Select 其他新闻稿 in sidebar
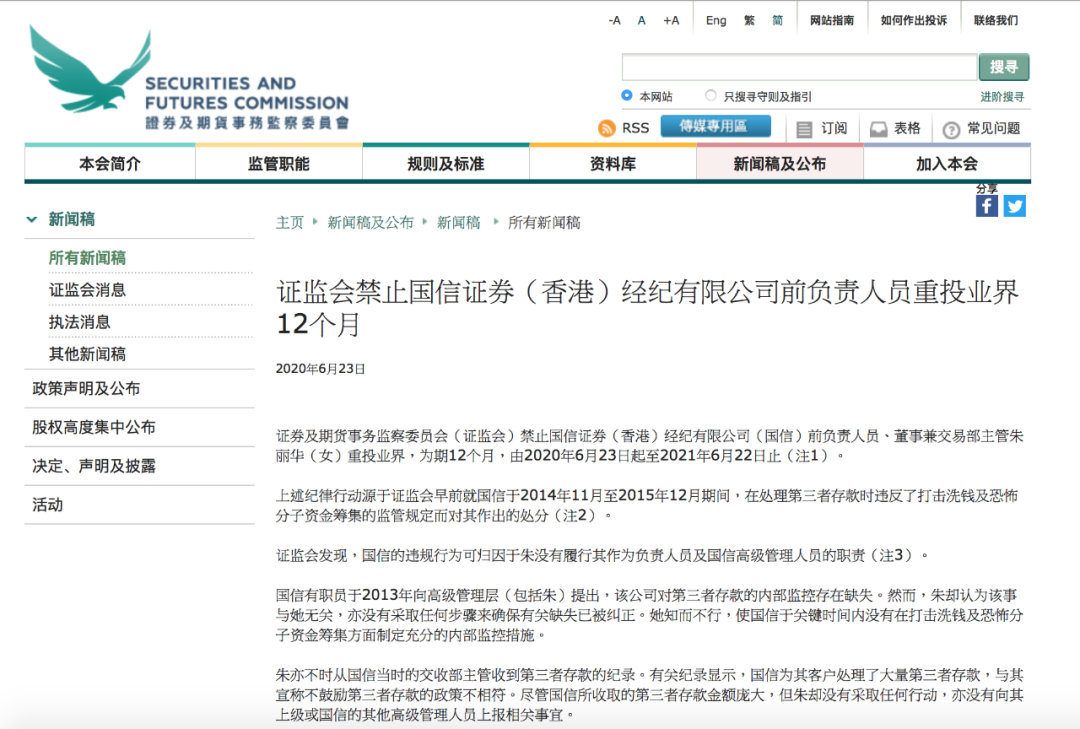 [87, 354]
